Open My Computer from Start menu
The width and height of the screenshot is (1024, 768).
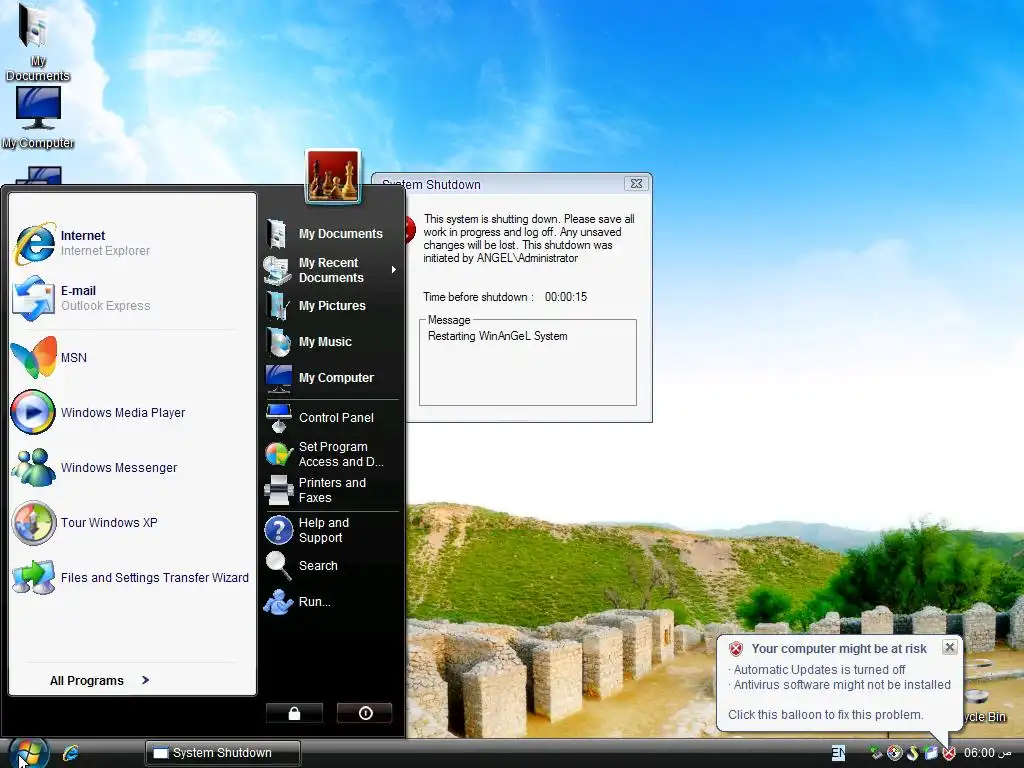coord(332,377)
